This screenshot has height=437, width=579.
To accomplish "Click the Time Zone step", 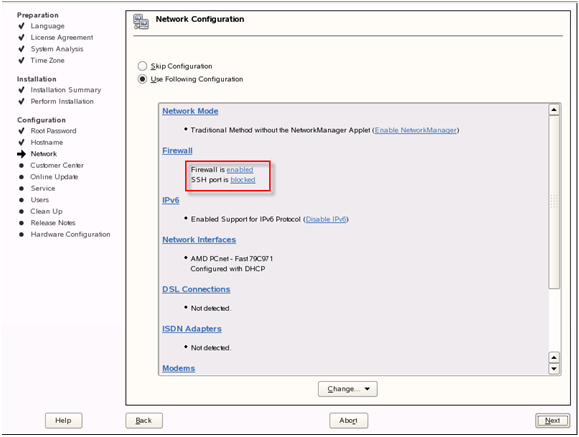I will tap(47, 60).
